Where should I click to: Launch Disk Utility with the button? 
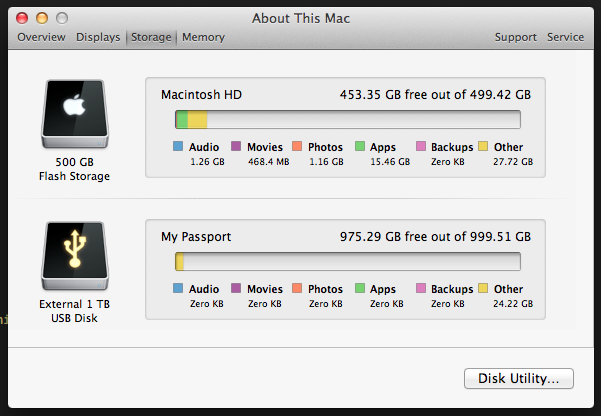click(x=519, y=378)
